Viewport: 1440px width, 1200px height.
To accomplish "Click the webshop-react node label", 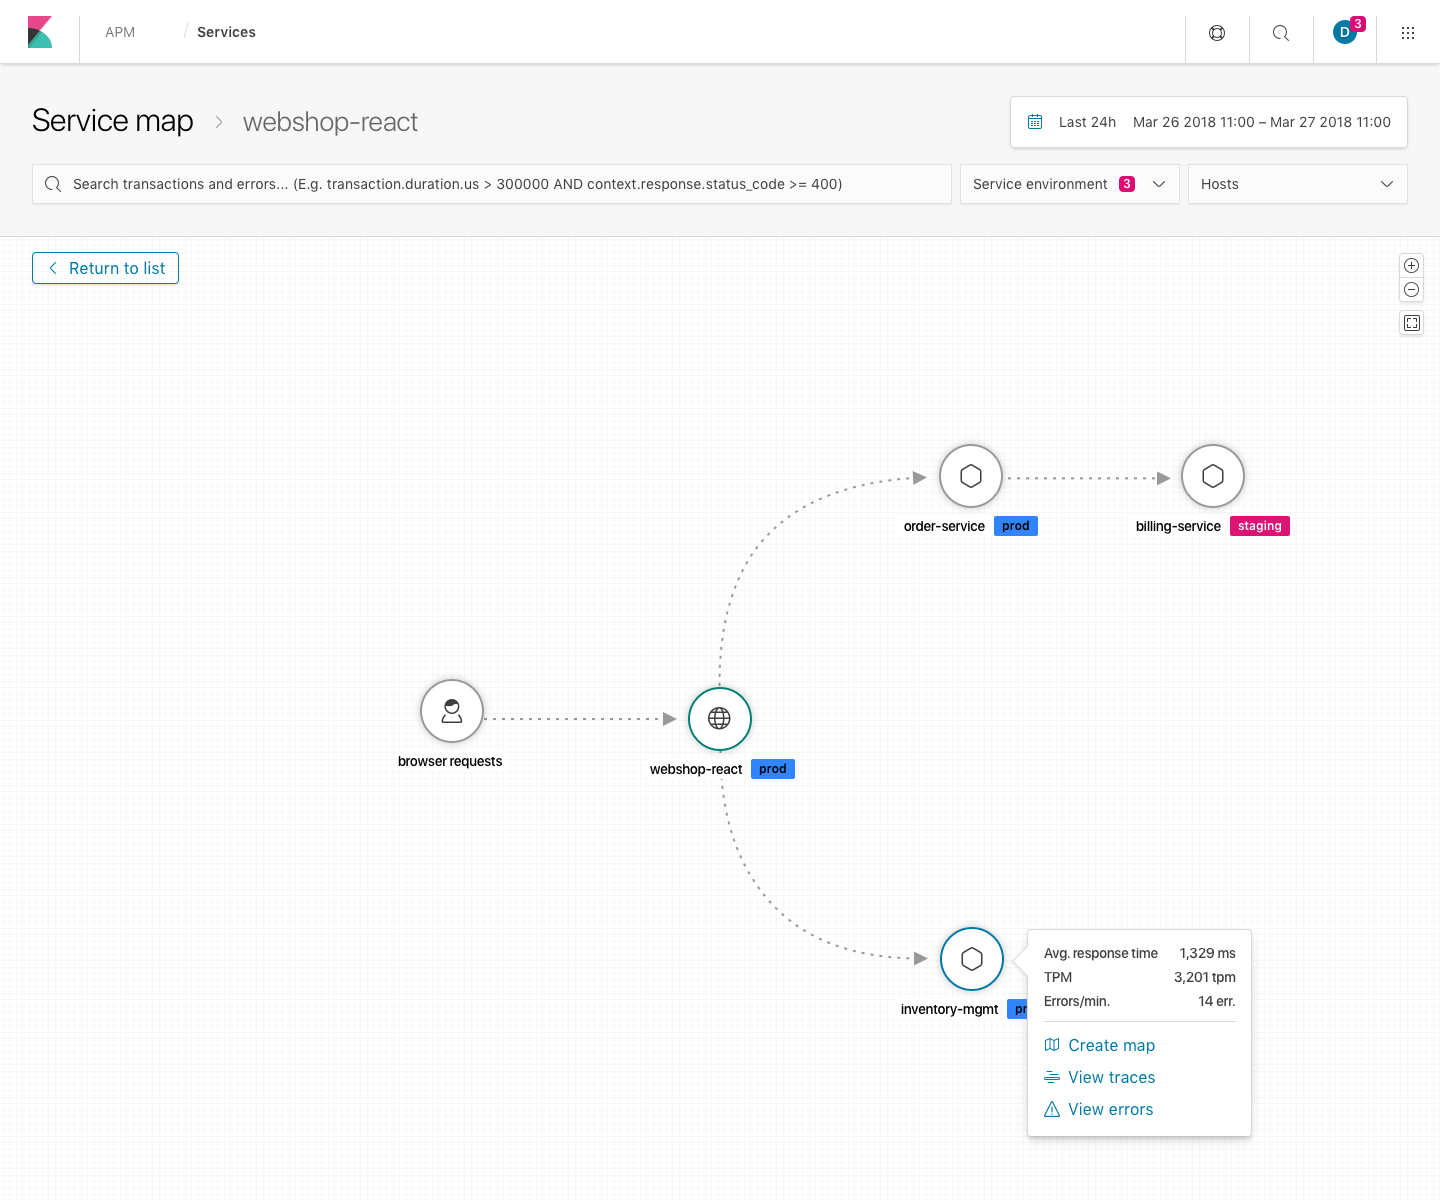I will pos(696,769).
